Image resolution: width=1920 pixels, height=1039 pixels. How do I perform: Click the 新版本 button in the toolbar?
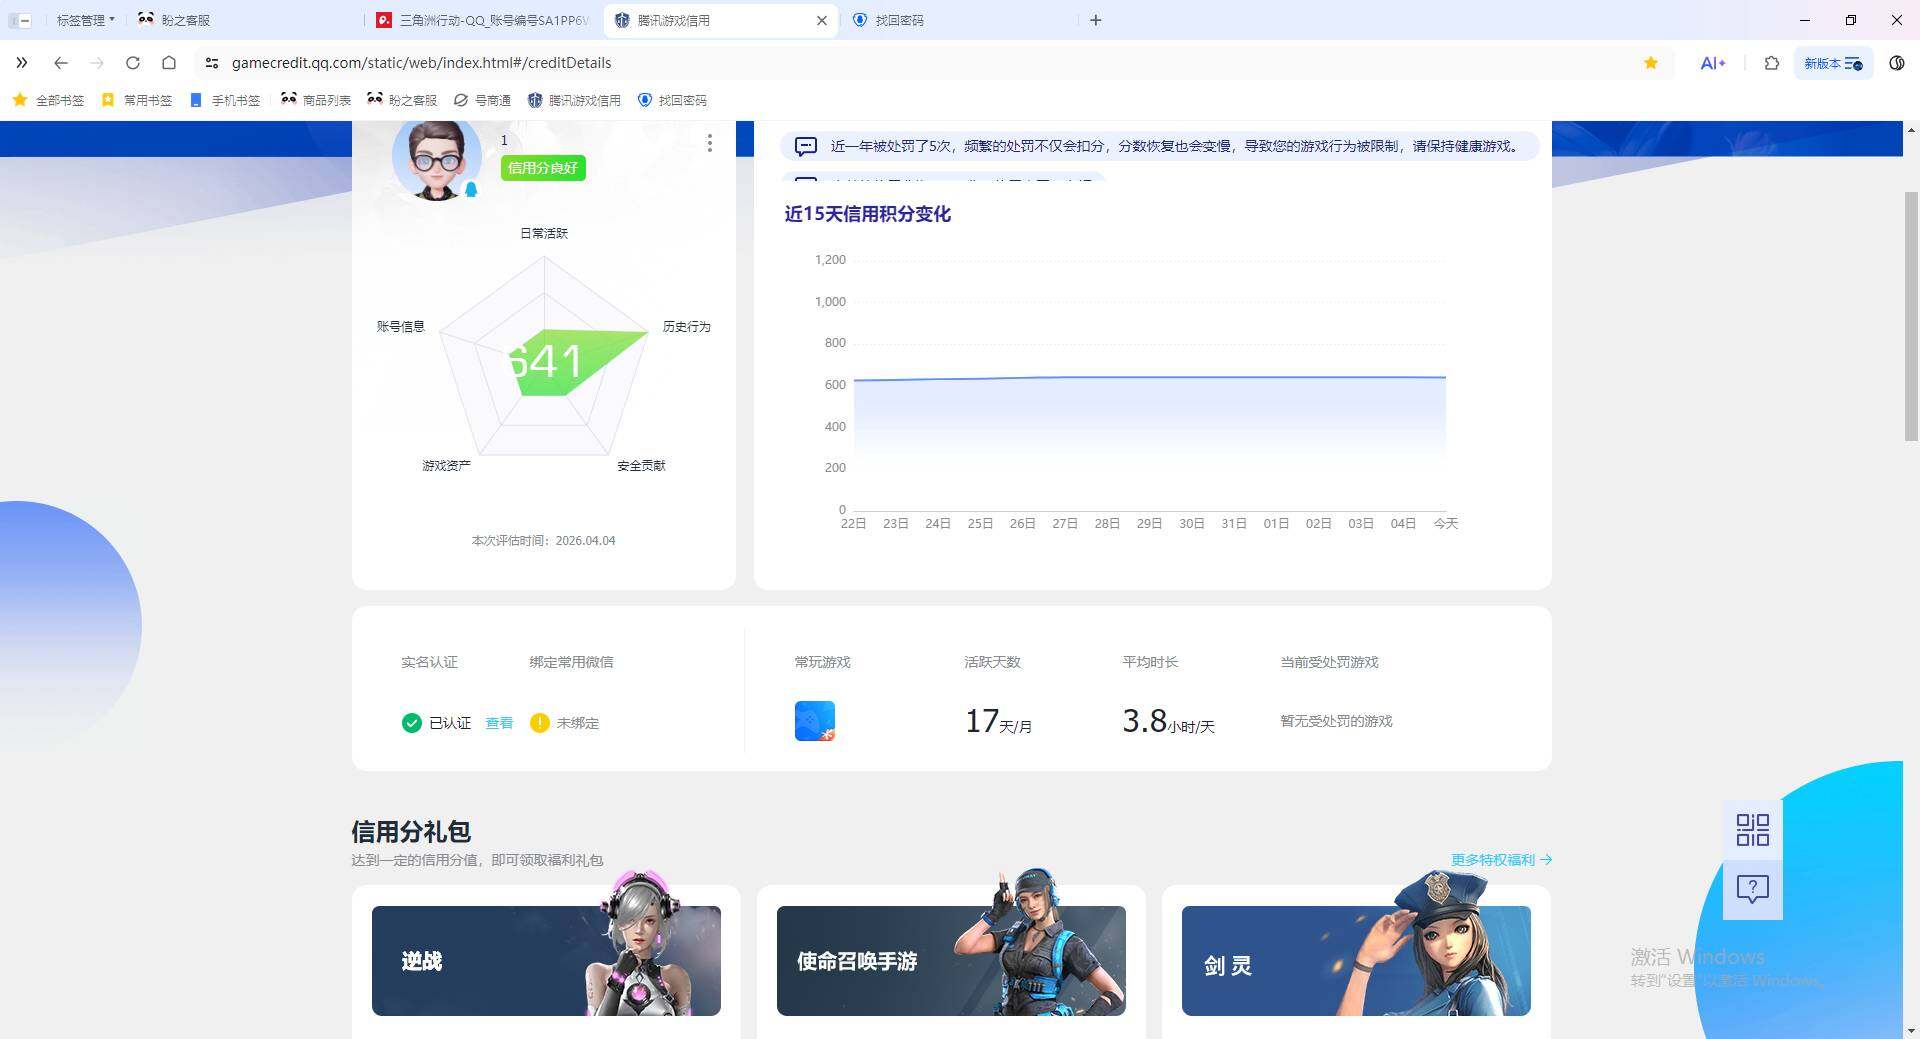[1833, 62]
